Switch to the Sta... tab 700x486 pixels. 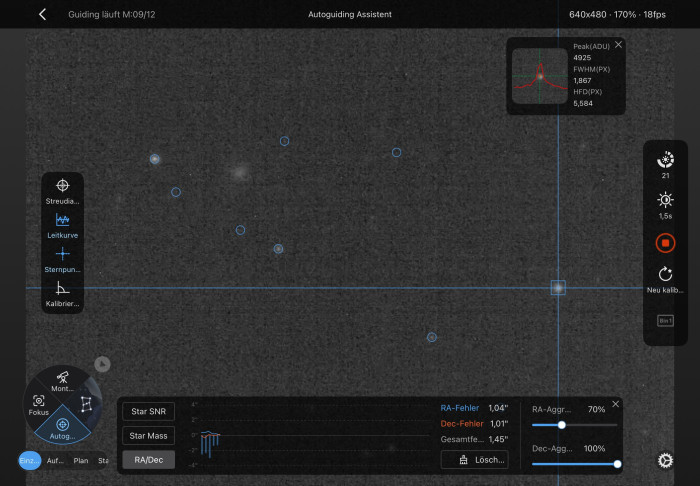tap(103, 461)
